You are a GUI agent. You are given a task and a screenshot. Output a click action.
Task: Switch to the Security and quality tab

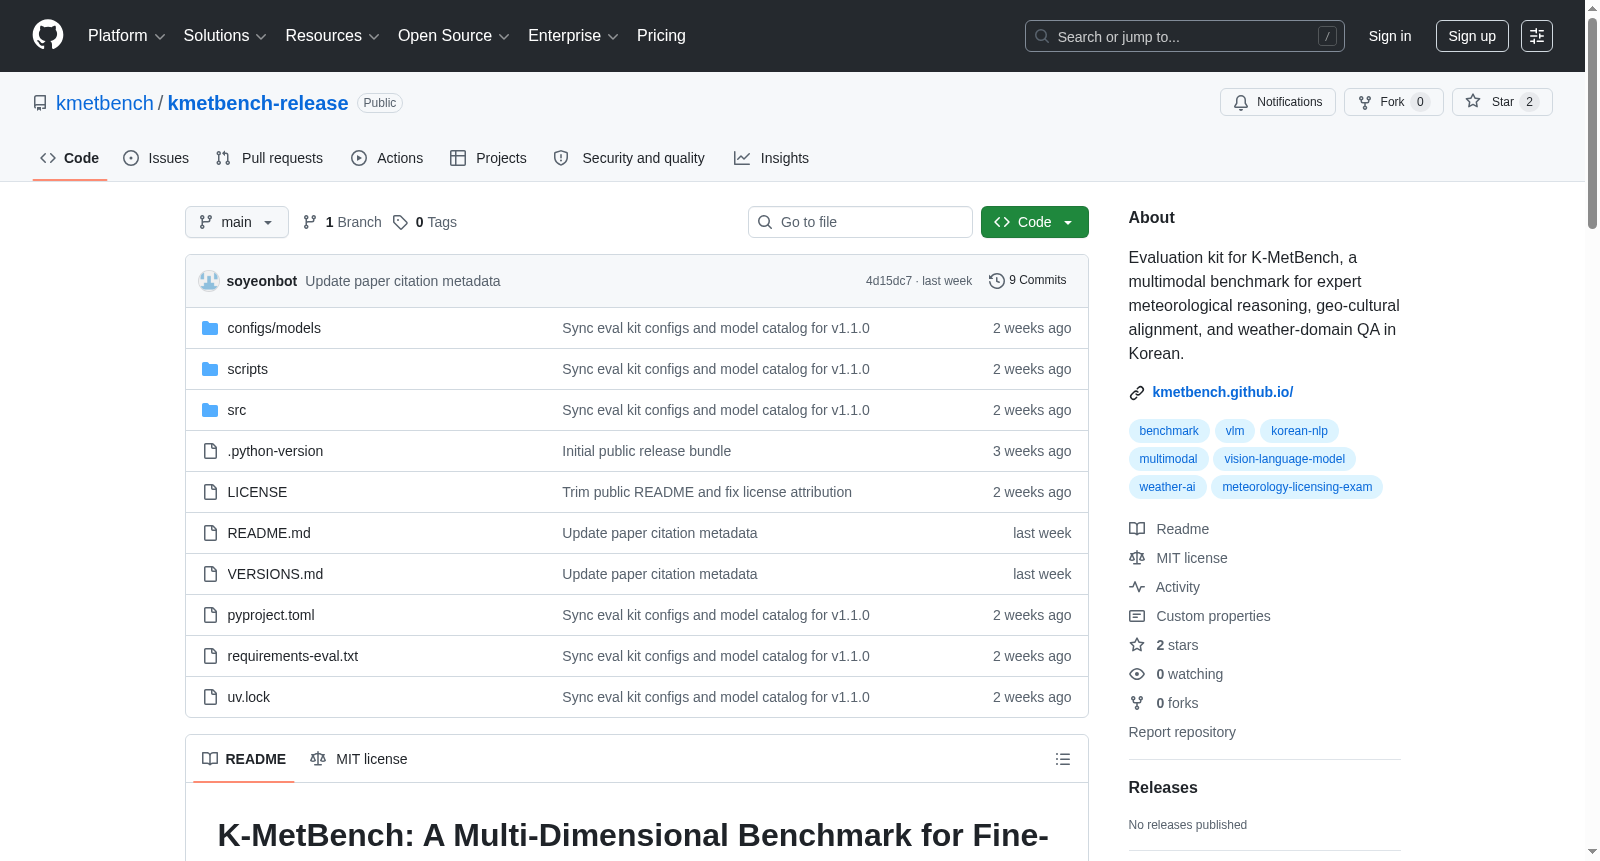tap(629, 158)
